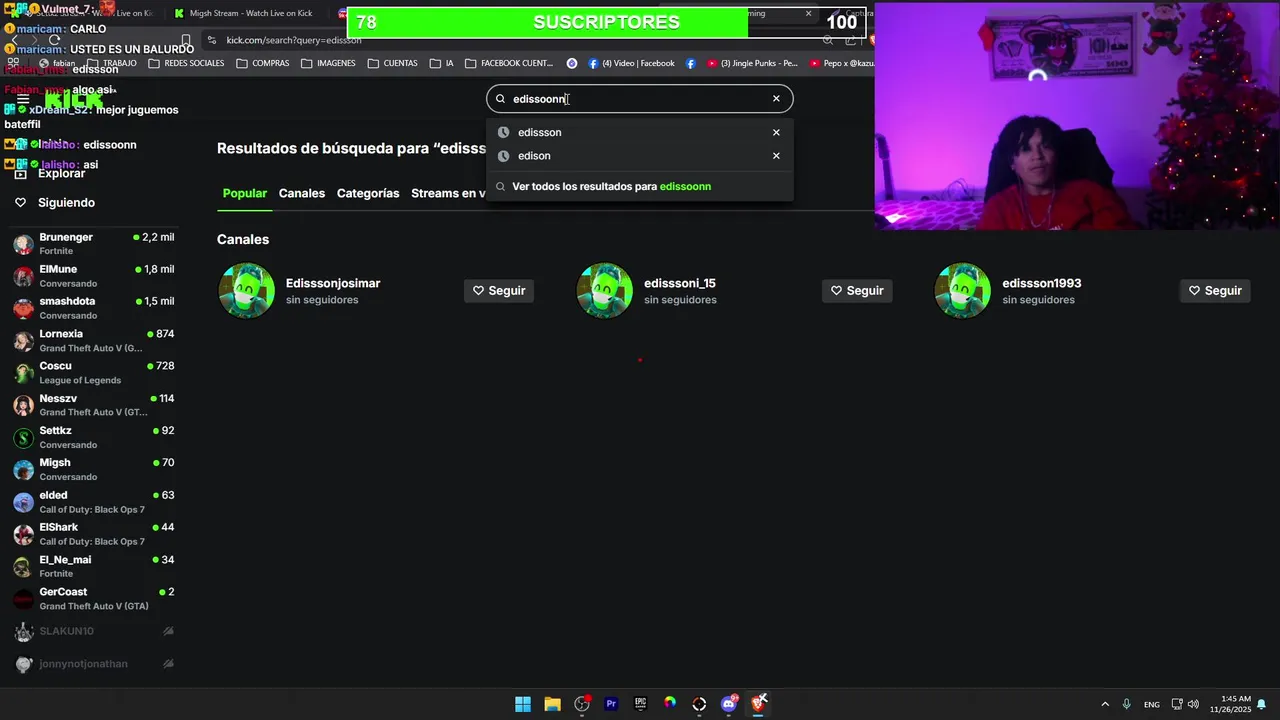Follow the edissson1993 channel
This screenshot has height=720, width=1280.
1215,290
